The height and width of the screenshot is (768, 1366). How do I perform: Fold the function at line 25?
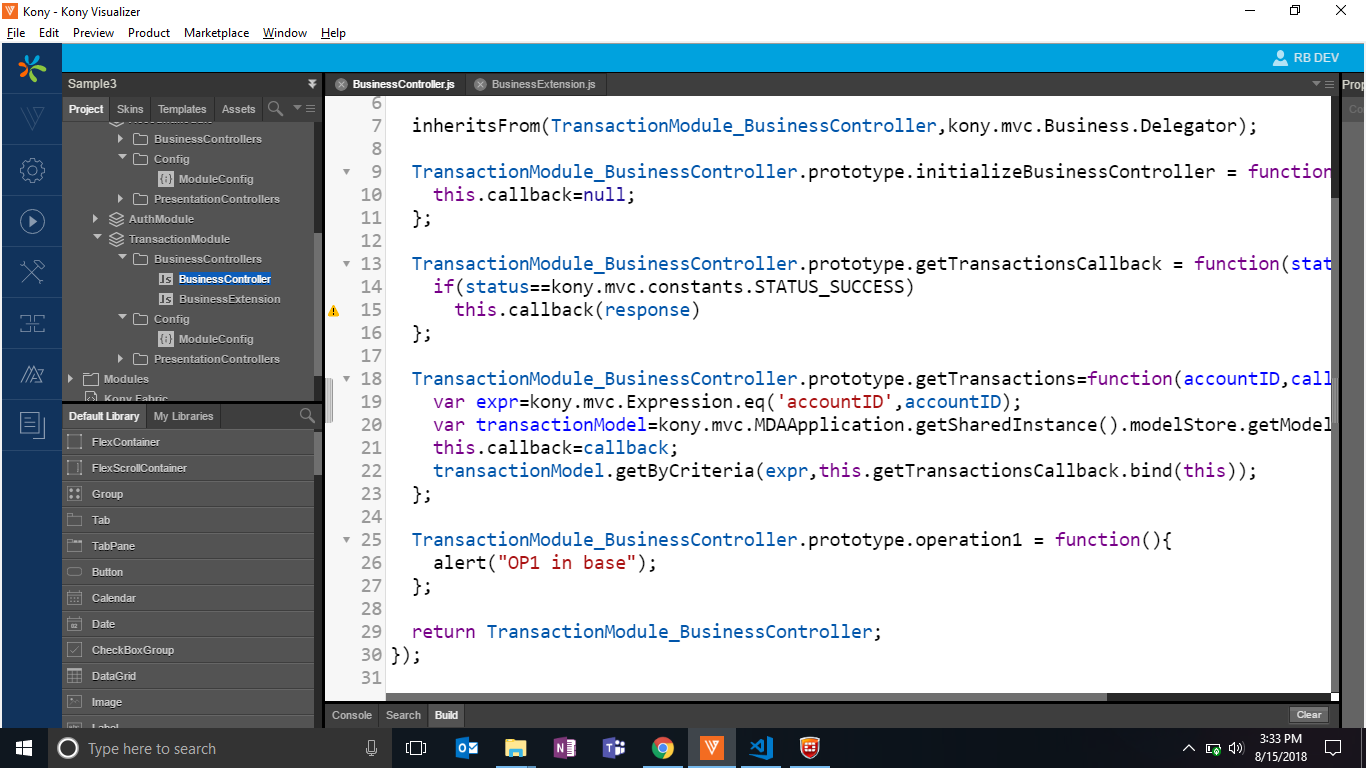click(347, 540)
